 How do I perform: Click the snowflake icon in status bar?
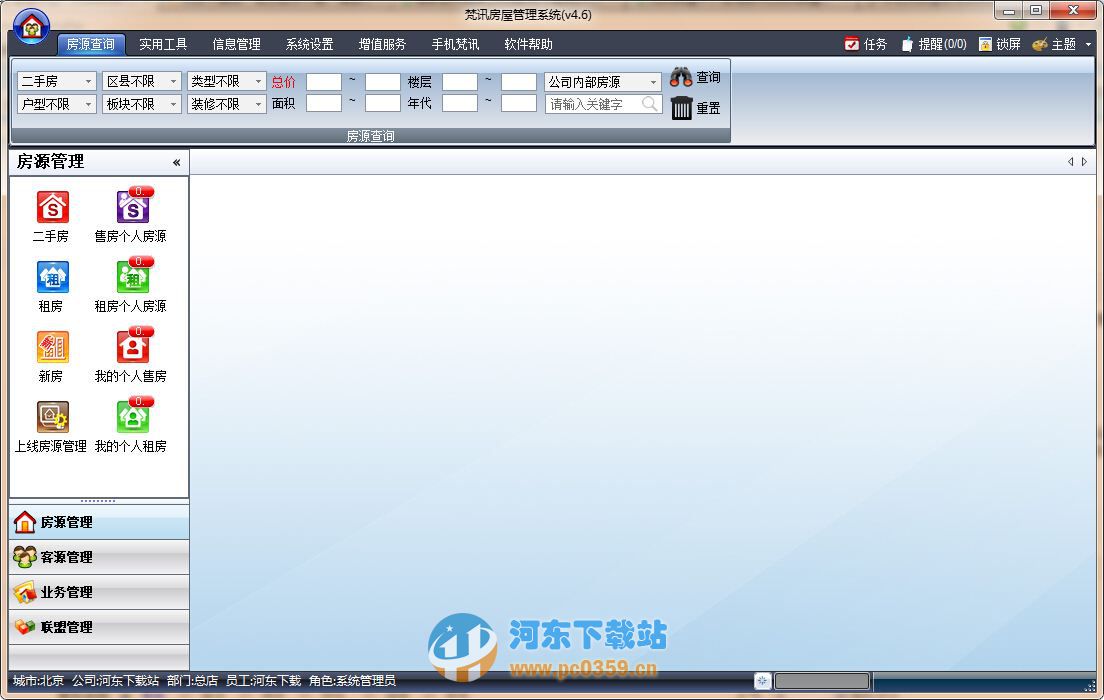coord(762,681)
